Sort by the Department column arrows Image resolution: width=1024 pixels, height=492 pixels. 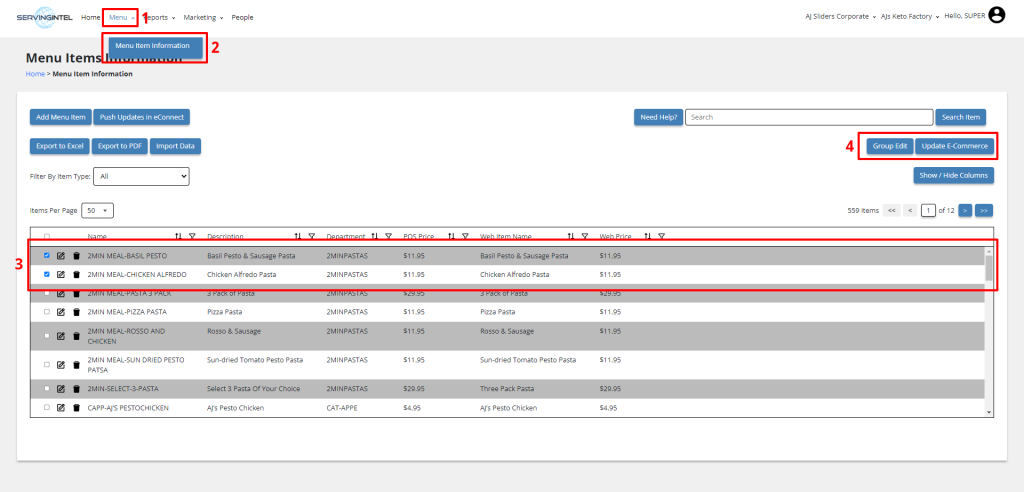click(374, 236)
